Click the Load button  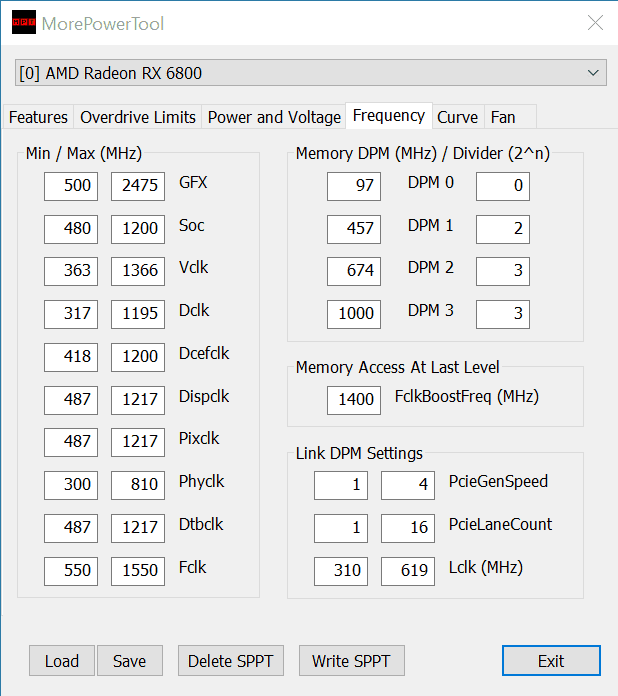(62, 660)
